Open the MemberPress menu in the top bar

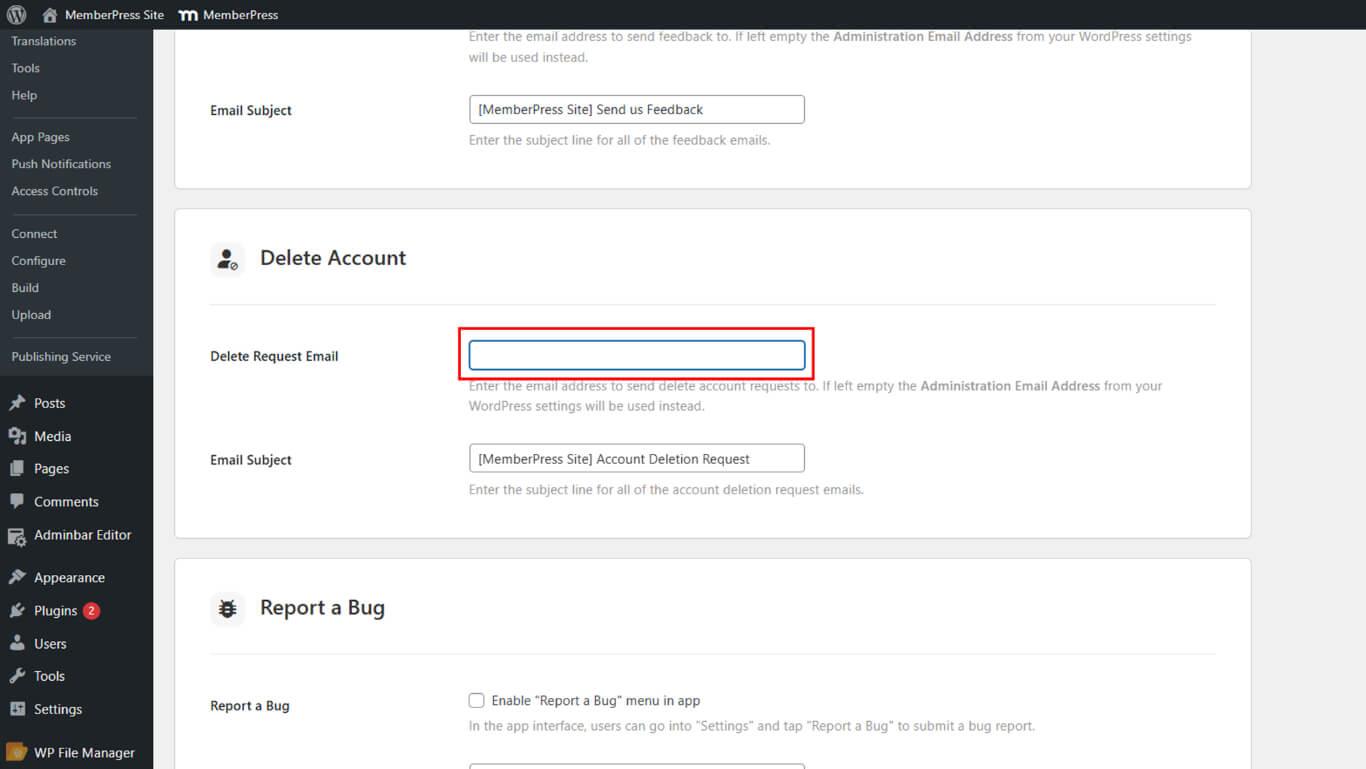click(228, 14)
